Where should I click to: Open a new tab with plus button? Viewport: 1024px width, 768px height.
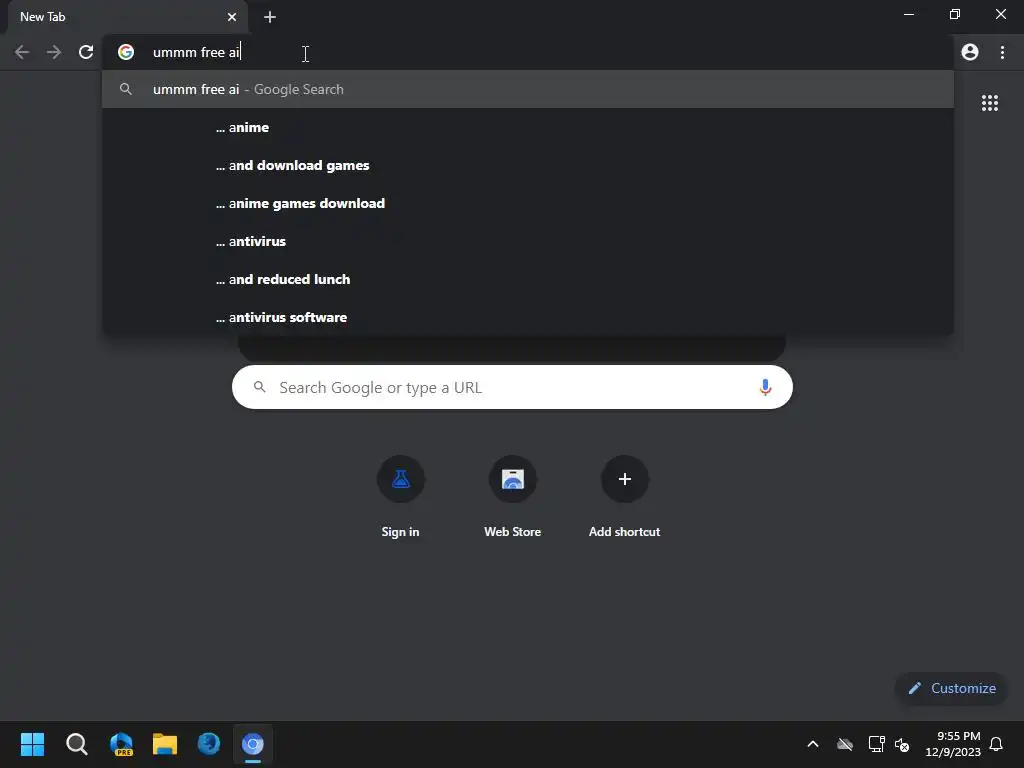[x=270, y=17]
